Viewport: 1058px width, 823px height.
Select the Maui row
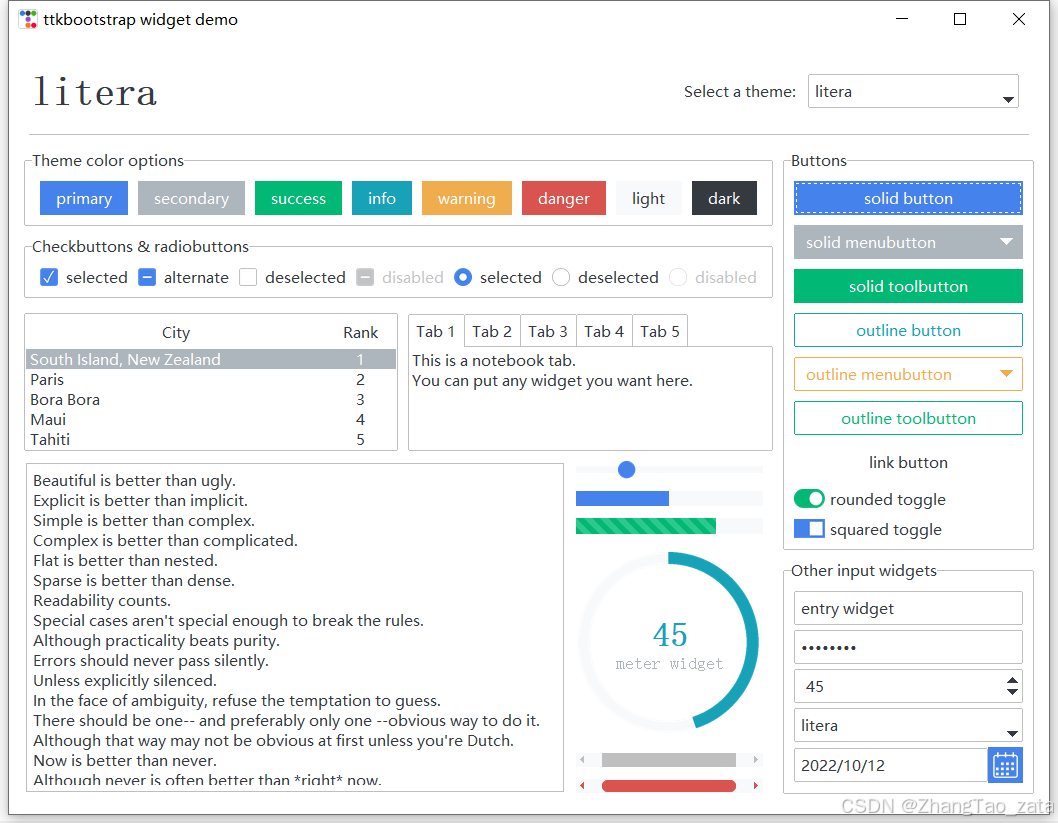click(211, 420)
